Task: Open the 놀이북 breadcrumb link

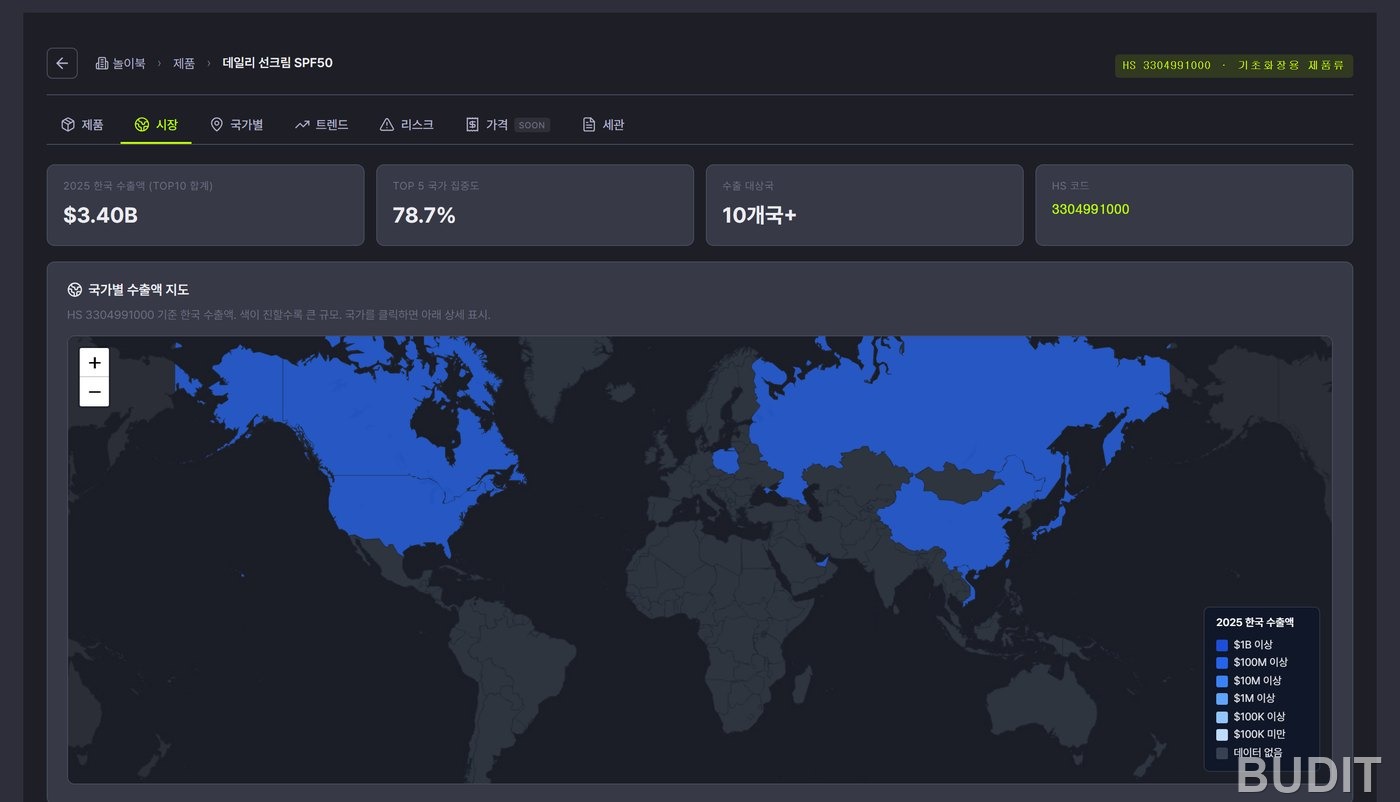Action: point(120,63)
